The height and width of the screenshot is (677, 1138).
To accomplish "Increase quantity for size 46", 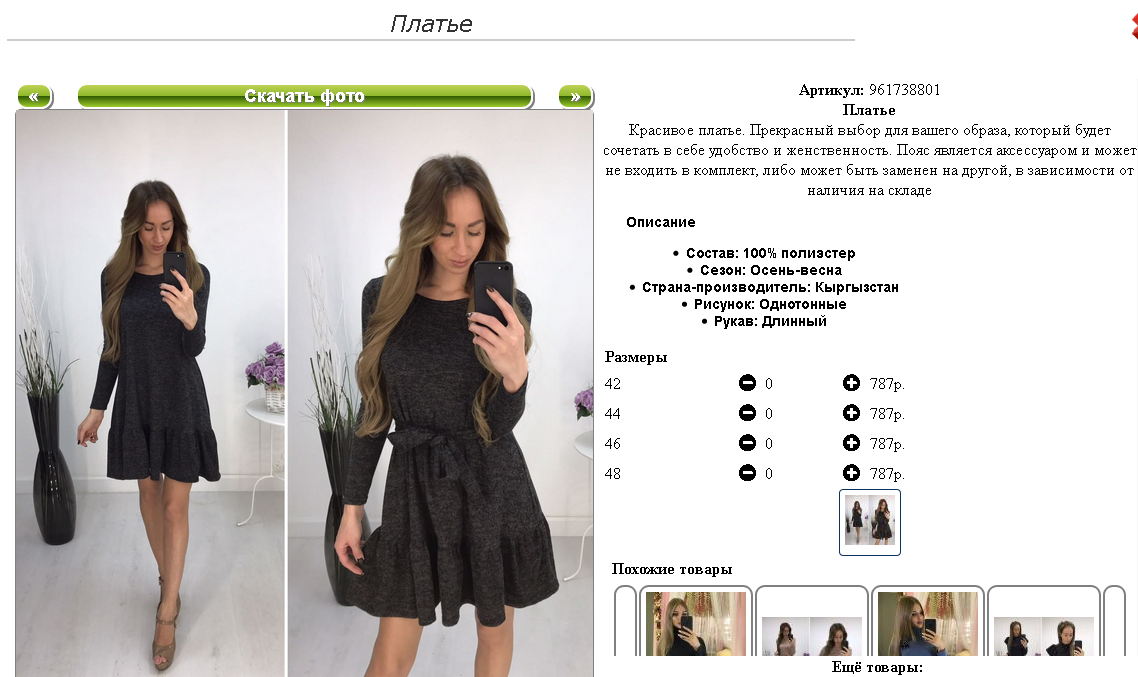I will (x=851, y=443).
